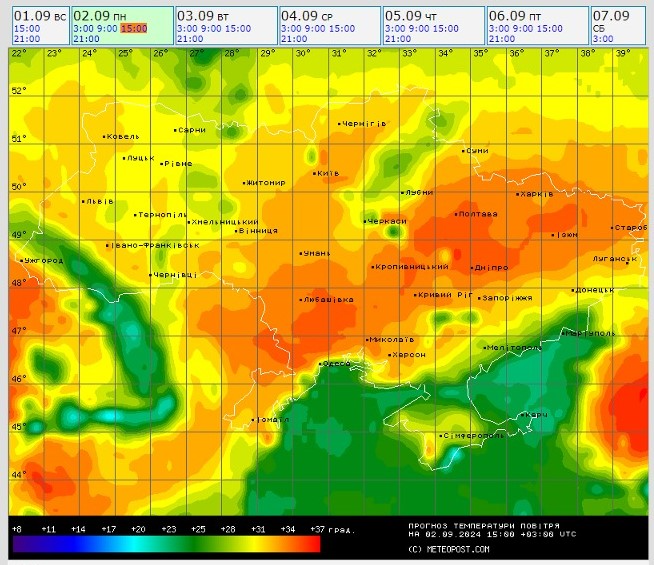Click the METEOPOST.COM copyright text
Viewport: 654px width, 565px height.
click(449, 549)
